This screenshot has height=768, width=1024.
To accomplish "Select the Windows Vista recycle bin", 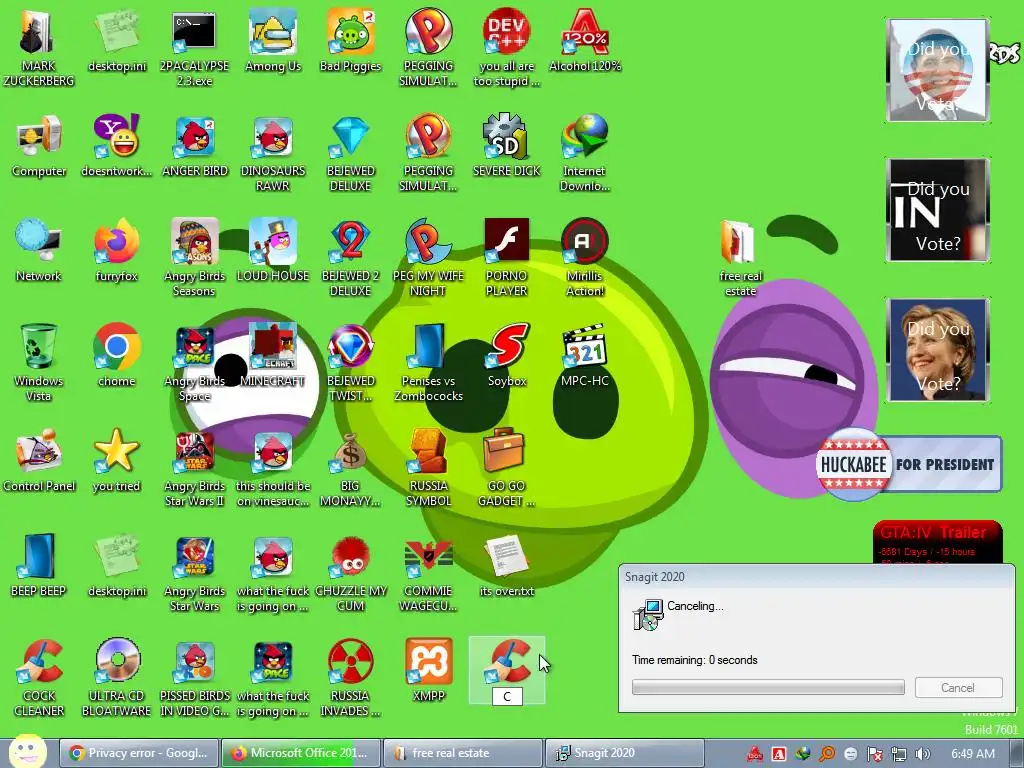I will 39,363.
